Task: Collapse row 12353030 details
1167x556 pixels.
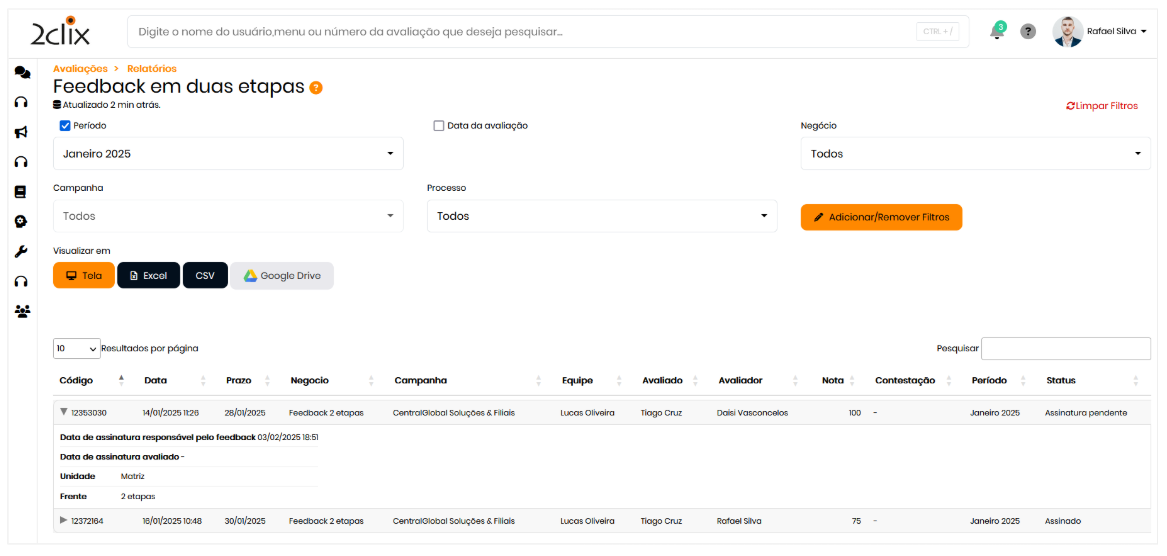Action: (x=64, y=412)
